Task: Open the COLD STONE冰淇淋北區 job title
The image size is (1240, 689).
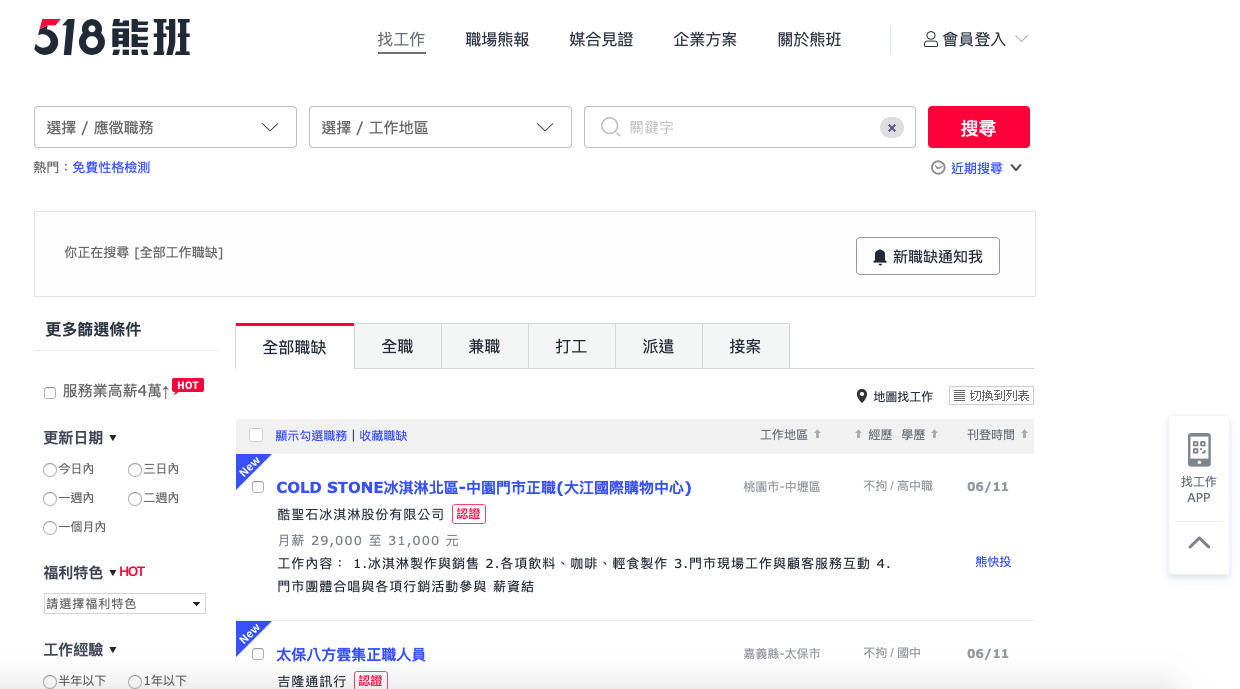Action: pyautogui.click(x=484, y=488)
